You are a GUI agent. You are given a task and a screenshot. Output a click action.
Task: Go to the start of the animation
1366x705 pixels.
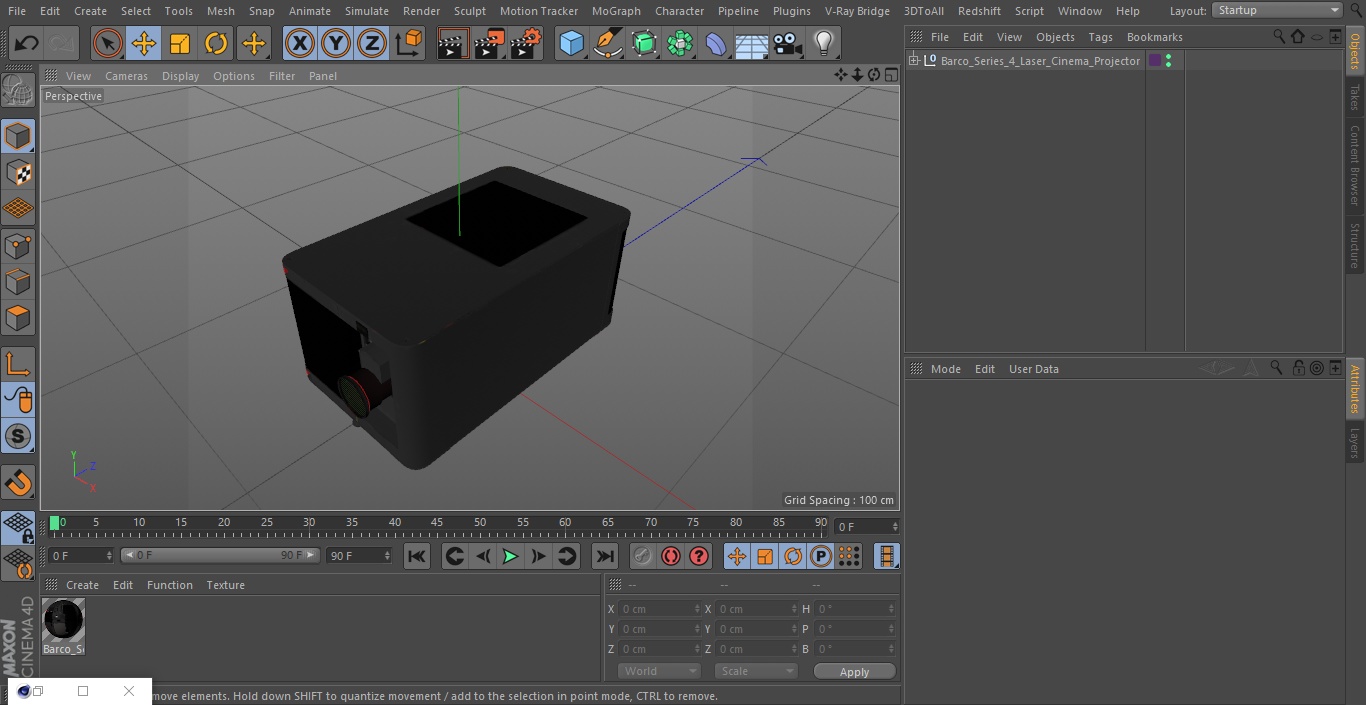pyautogui.click(x=417, y=556)
